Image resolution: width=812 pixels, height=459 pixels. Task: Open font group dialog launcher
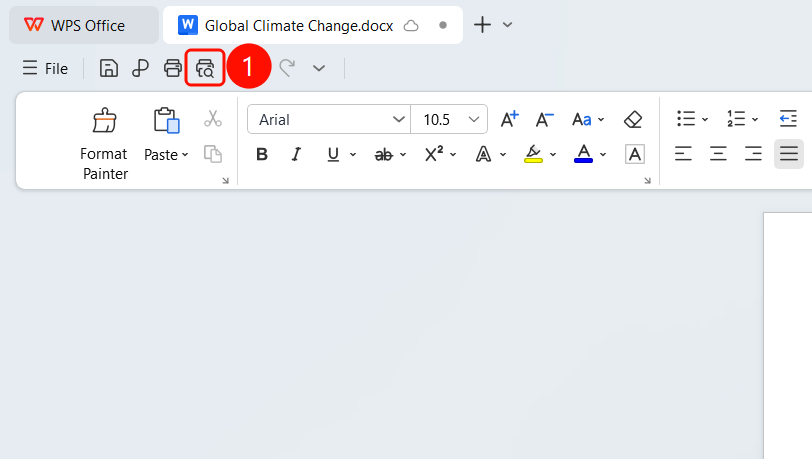click(x=647, y=180)
